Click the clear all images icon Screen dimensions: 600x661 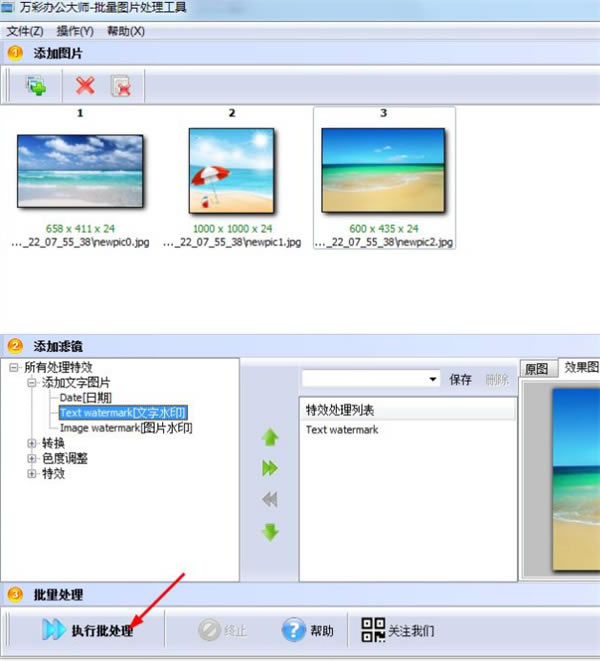[121, 86]
